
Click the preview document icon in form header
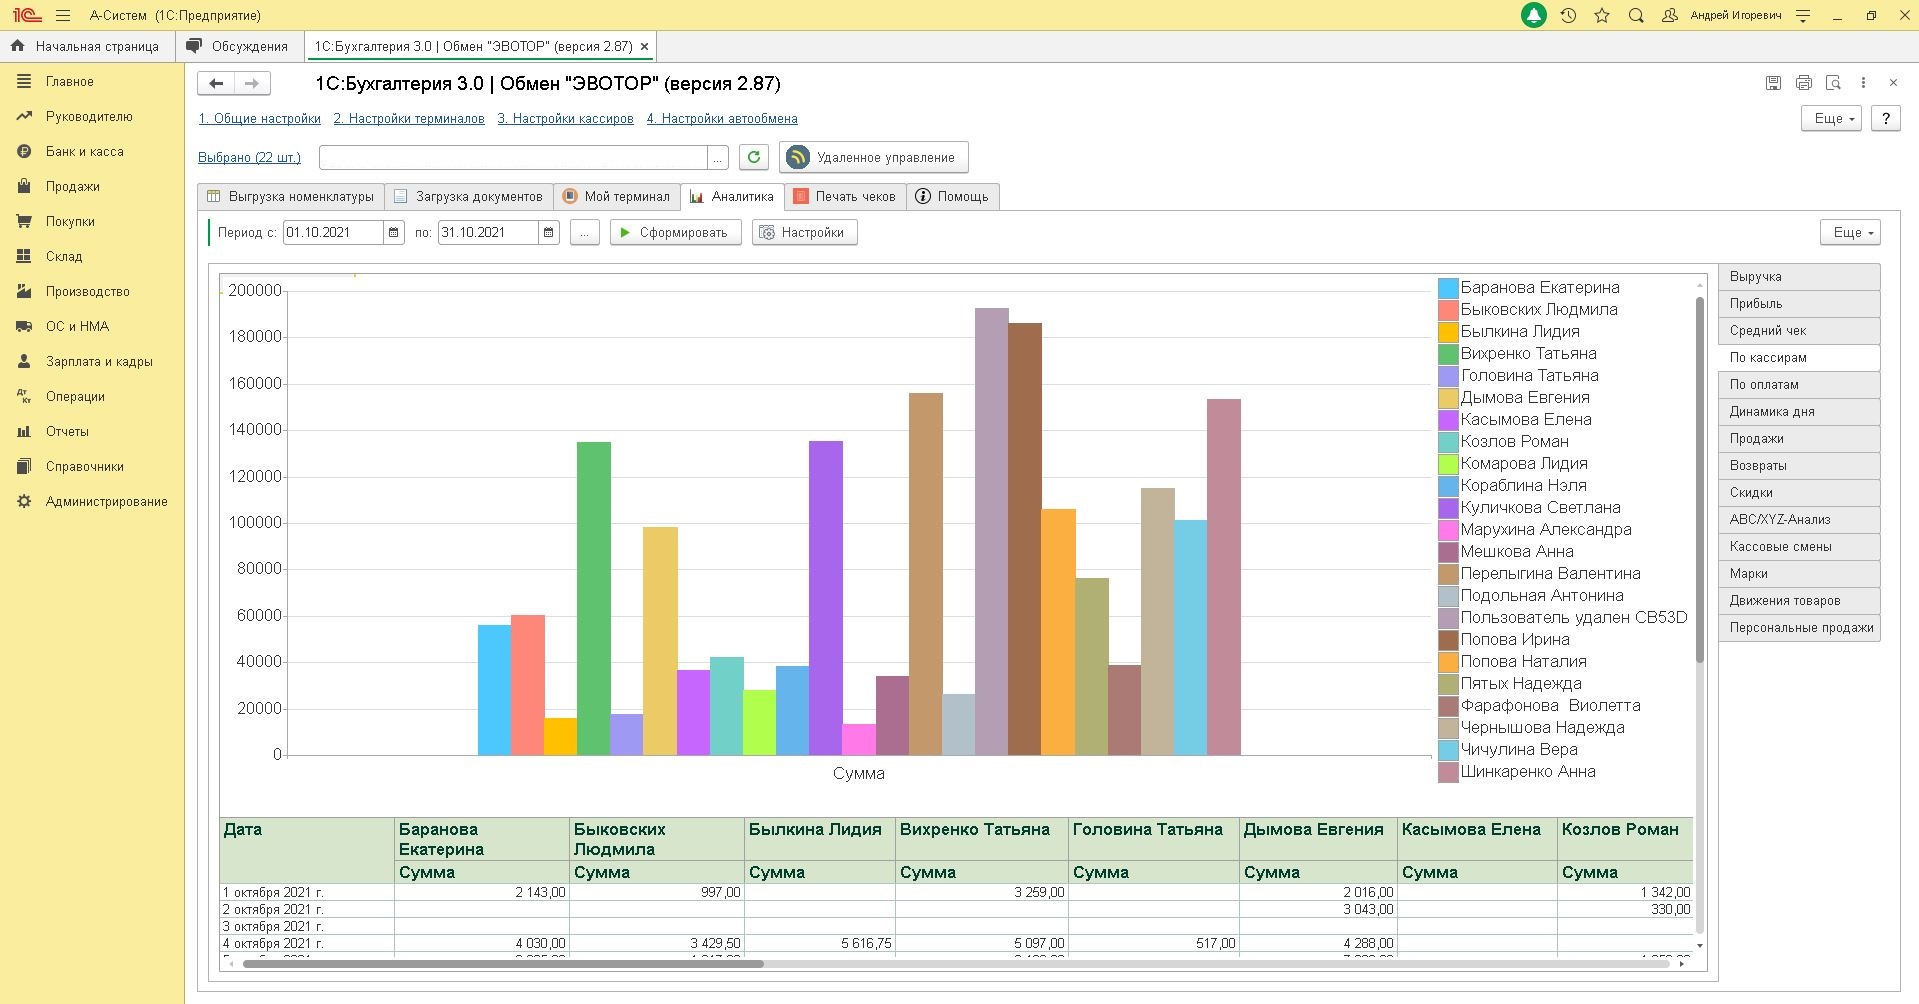(x=1833, y=83)
